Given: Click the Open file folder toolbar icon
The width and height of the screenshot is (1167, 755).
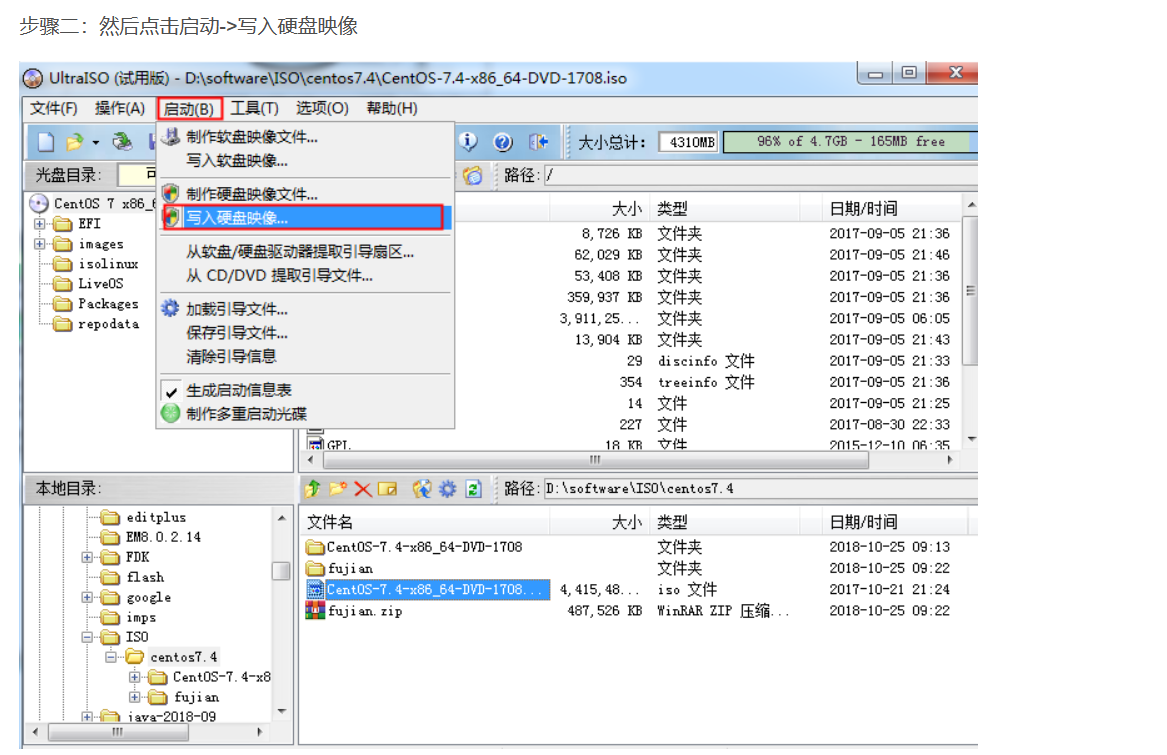Looking at the screenshot, I should 74,141.
